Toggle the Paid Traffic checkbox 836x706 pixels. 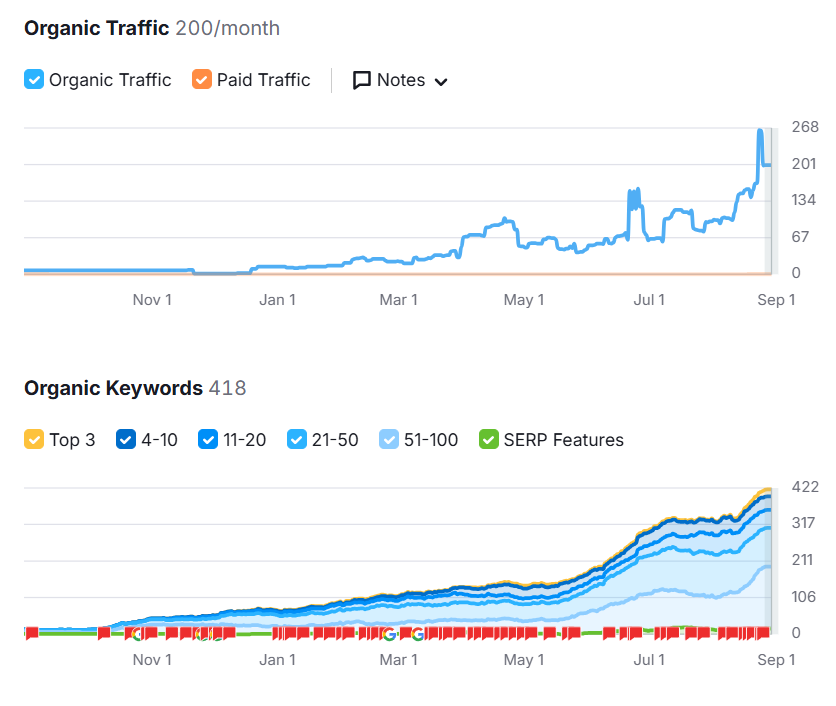[202, 80]
